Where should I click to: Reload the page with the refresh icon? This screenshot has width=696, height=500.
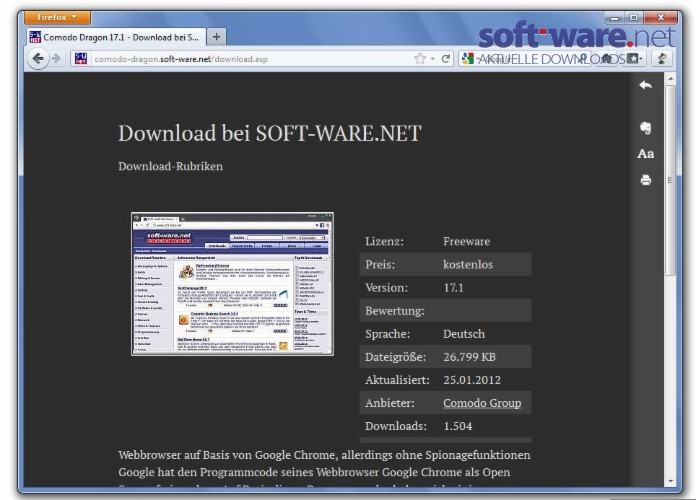click(x=446, y=59)
